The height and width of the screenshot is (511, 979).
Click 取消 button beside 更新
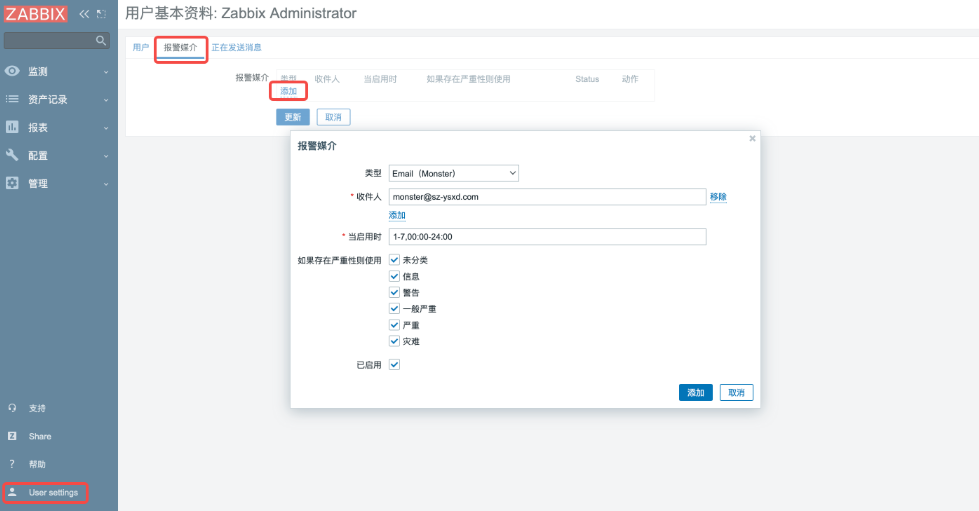[333, 117]
